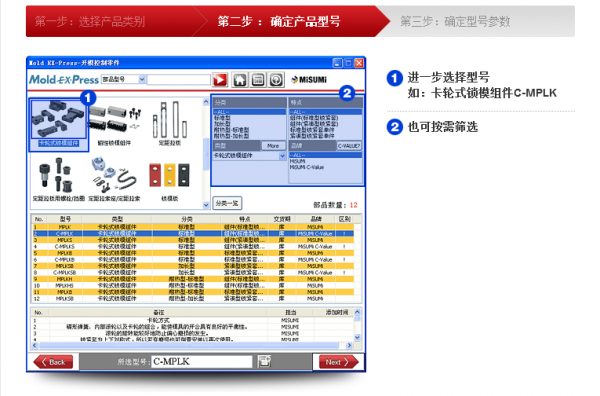600x396 pixels.
Task: Select MiSUMi C-Value in brand list
Action: pos(307,168)
